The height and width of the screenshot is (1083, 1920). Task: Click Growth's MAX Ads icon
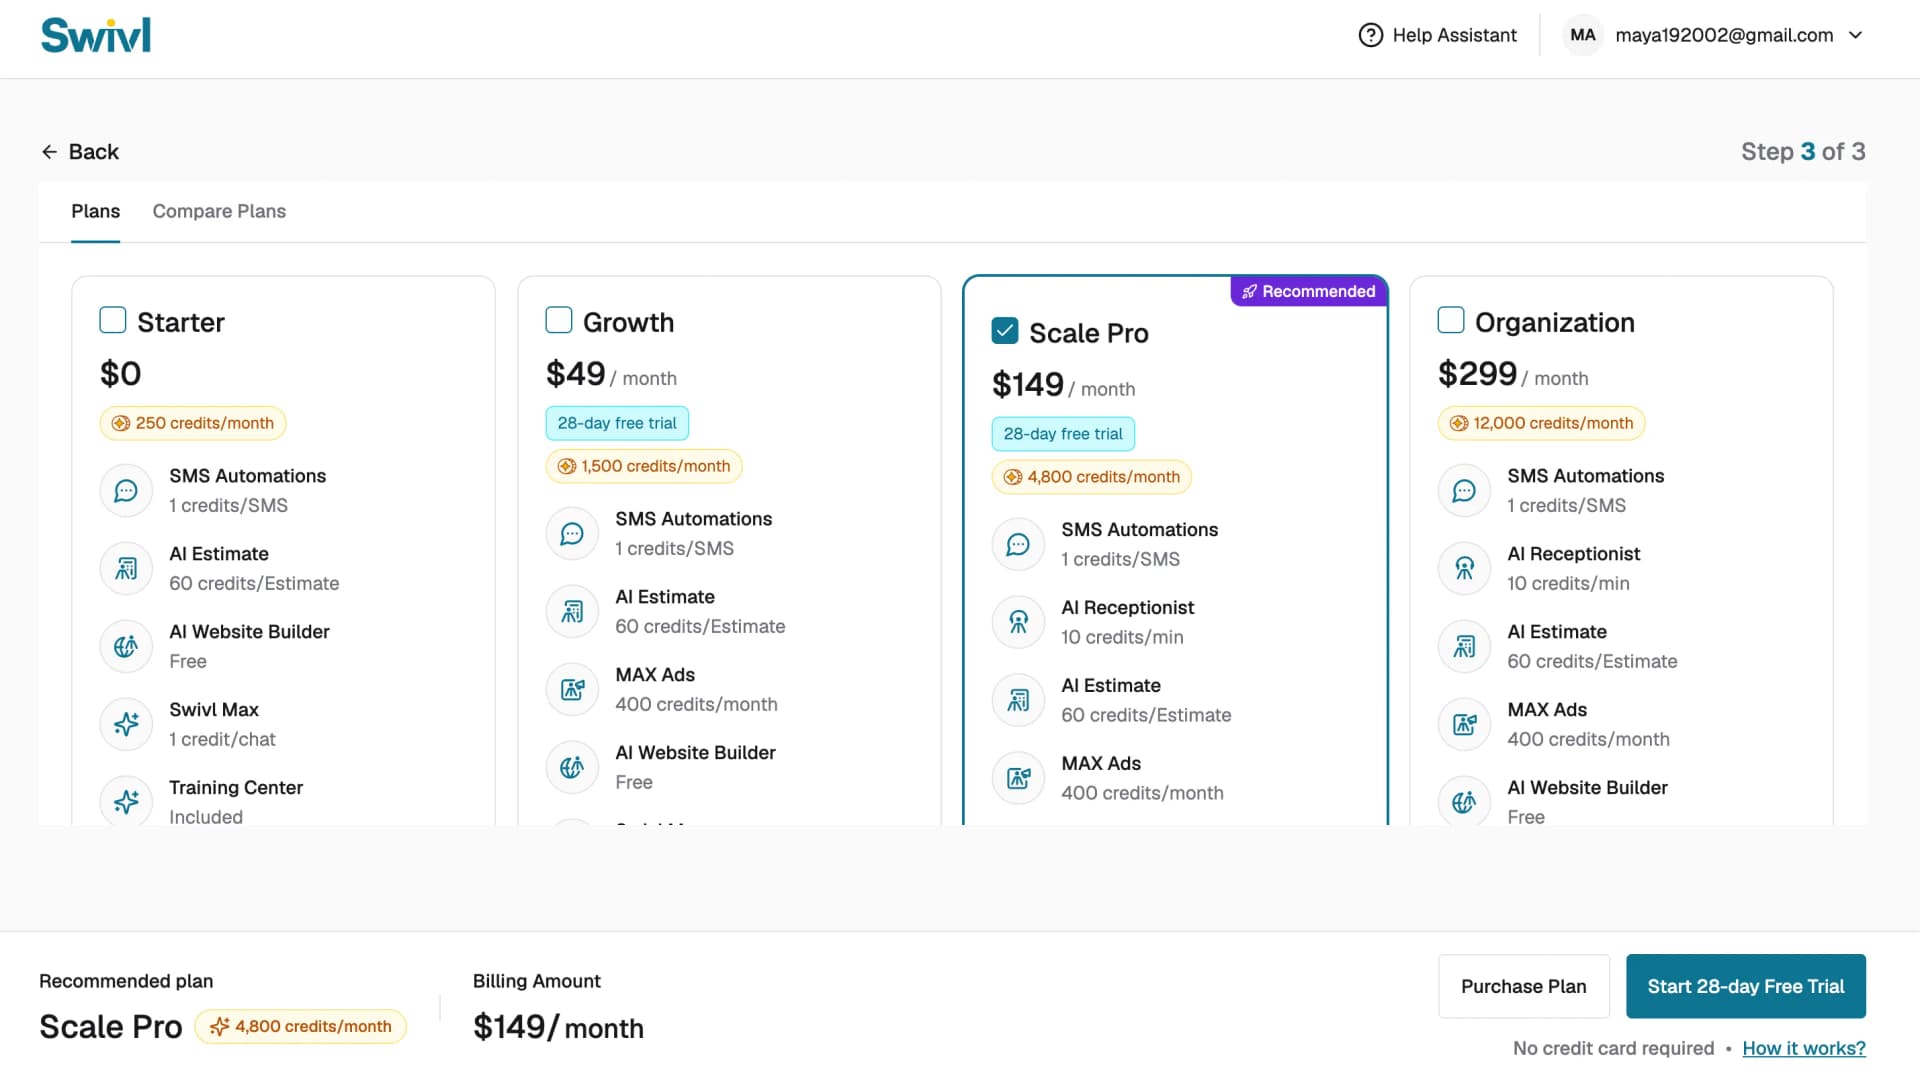click(x=572, y=690)
